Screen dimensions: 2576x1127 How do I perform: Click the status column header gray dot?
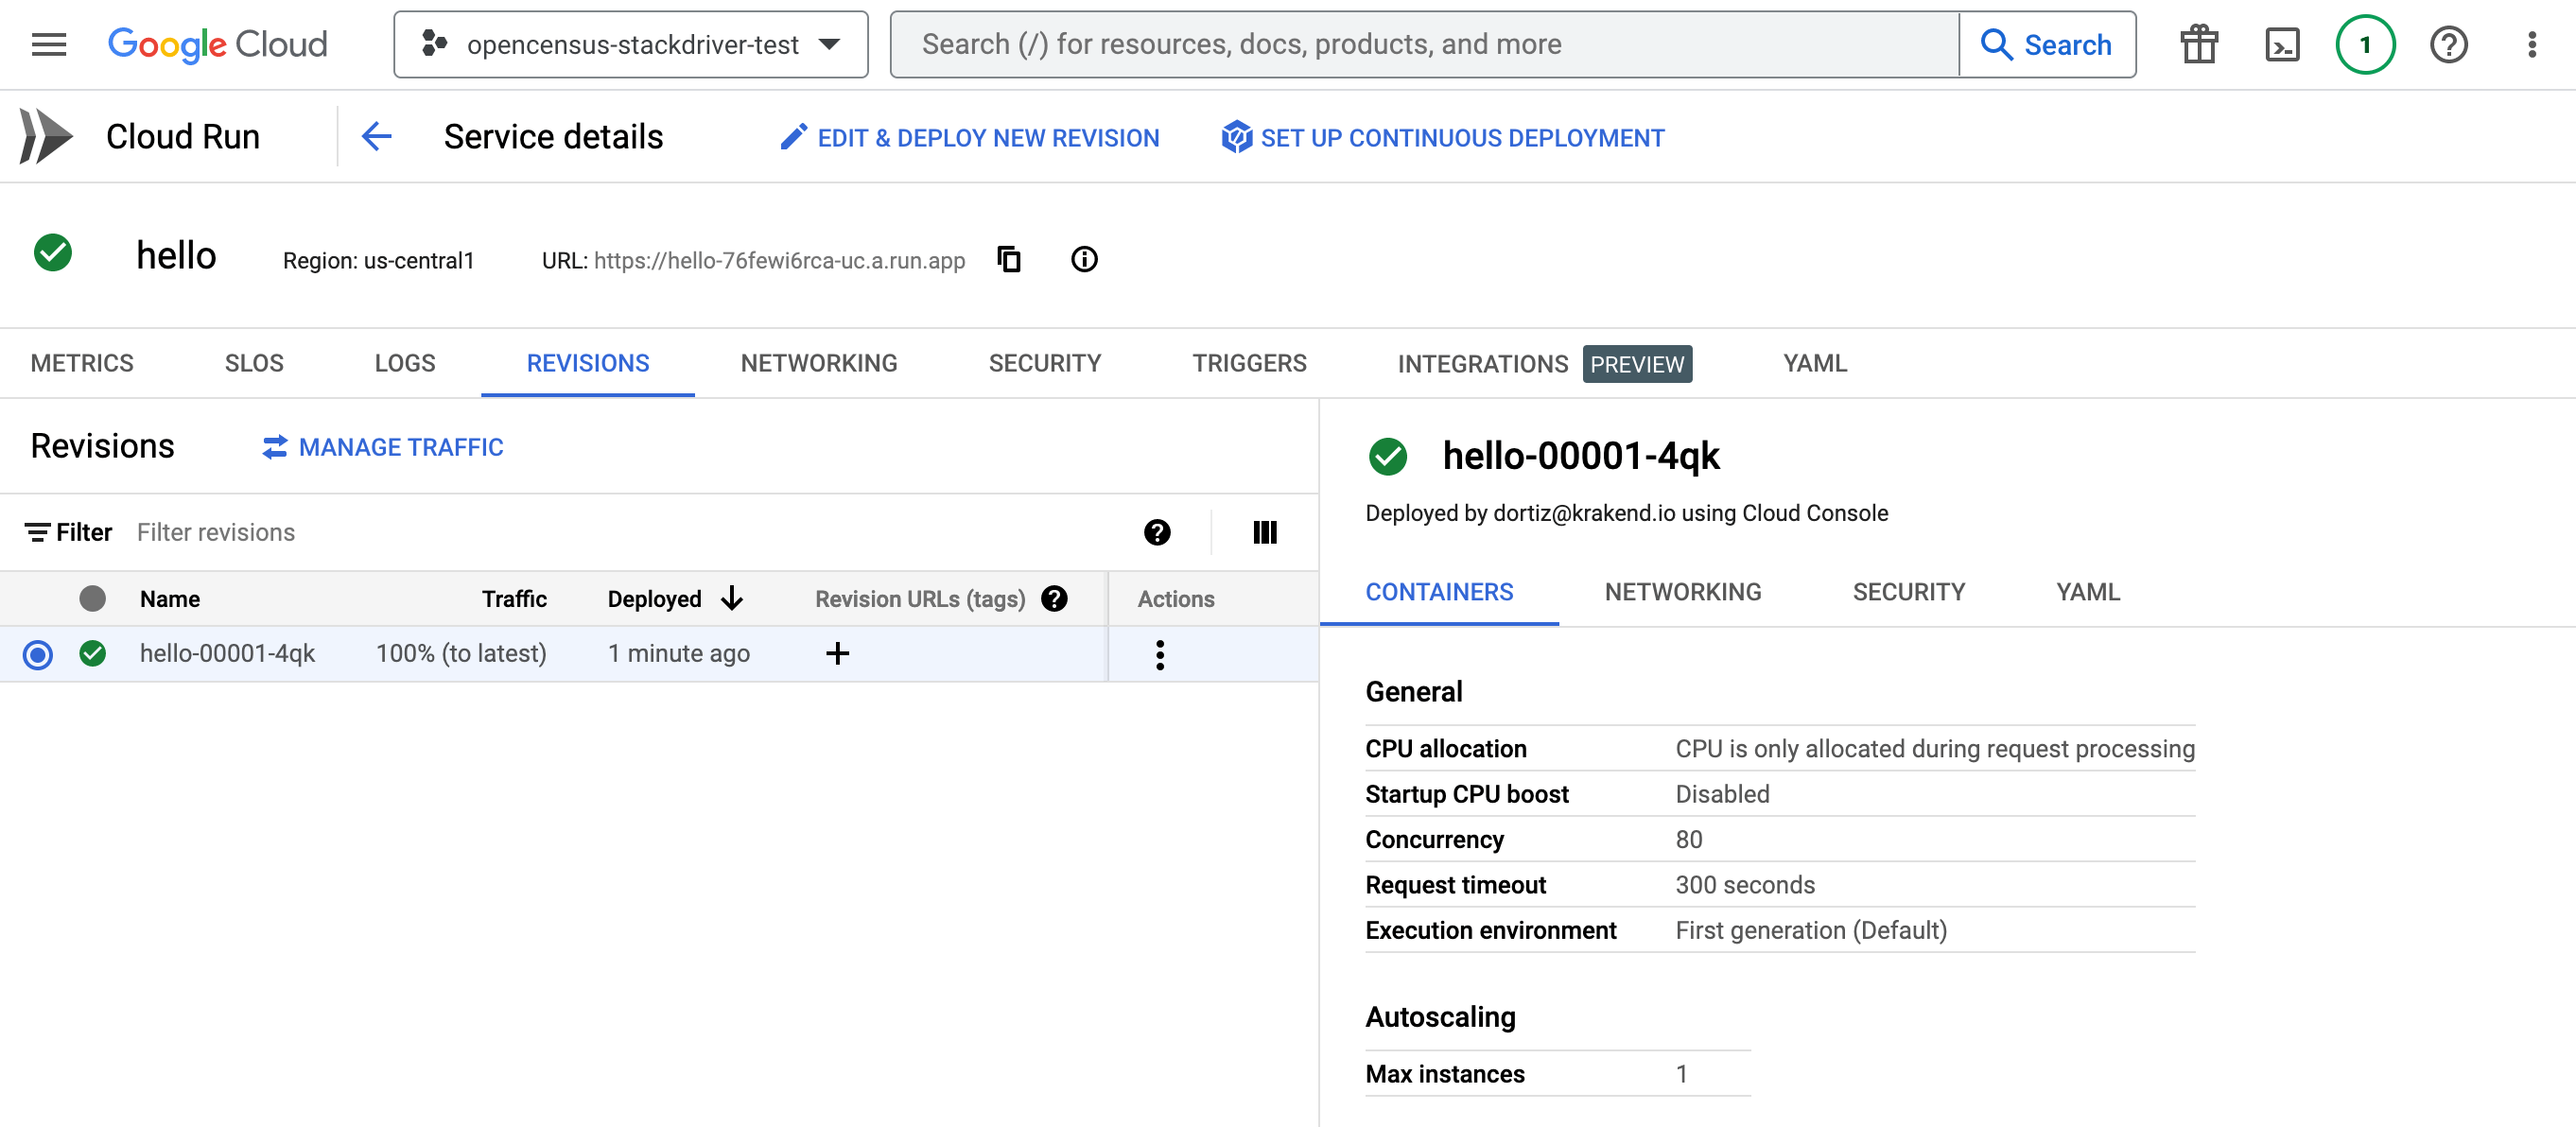(92, 598)
